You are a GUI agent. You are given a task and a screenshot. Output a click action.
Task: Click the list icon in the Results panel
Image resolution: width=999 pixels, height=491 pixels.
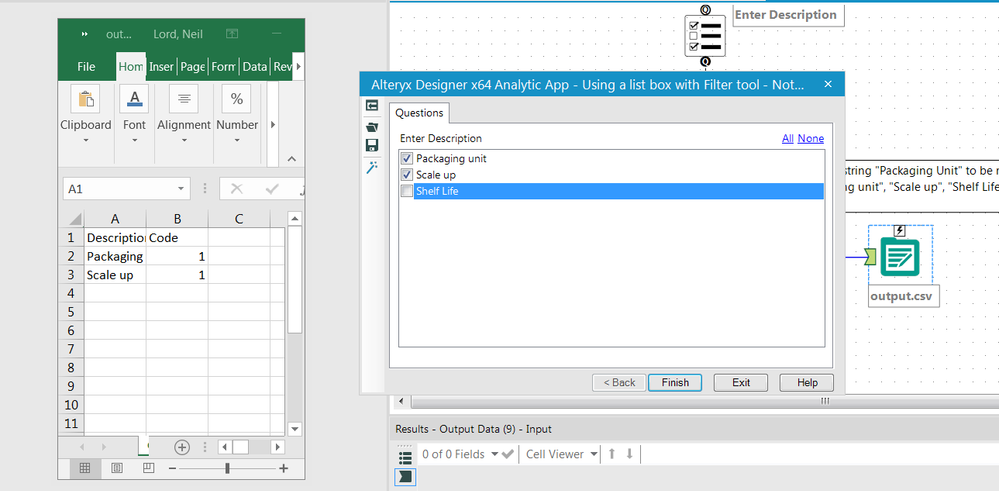(405, 456)
